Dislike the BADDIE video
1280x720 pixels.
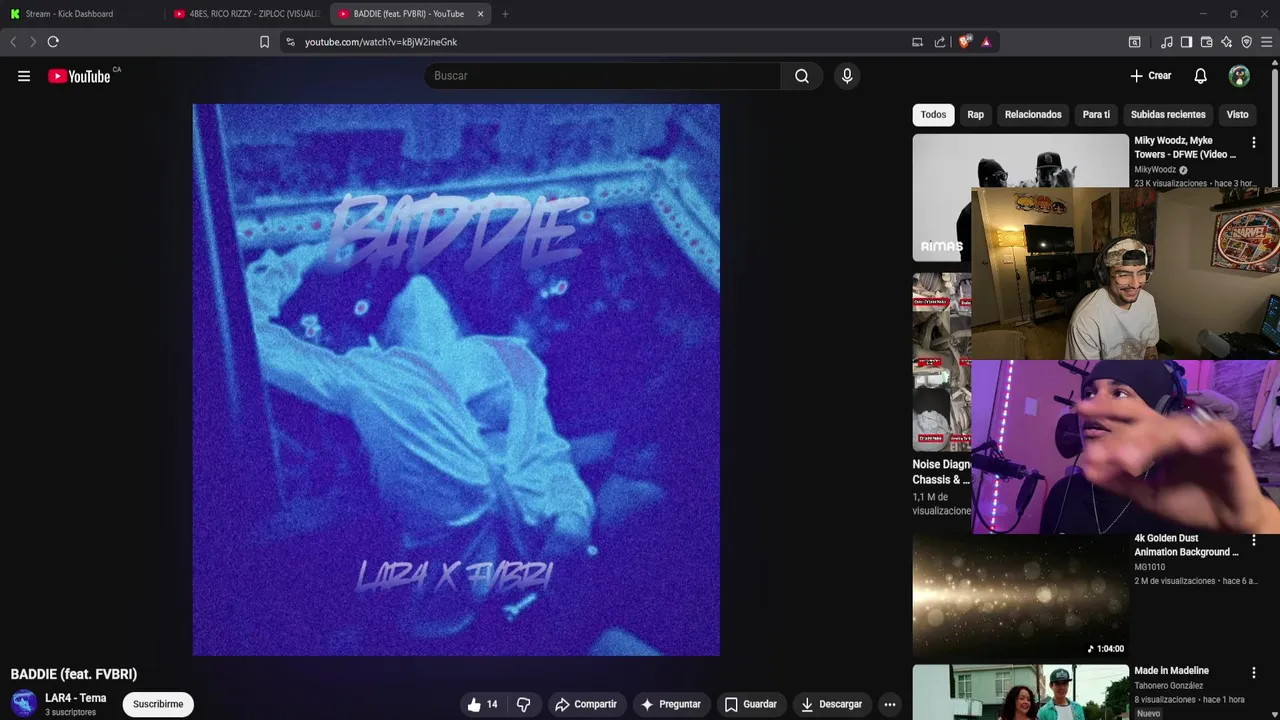523,704
